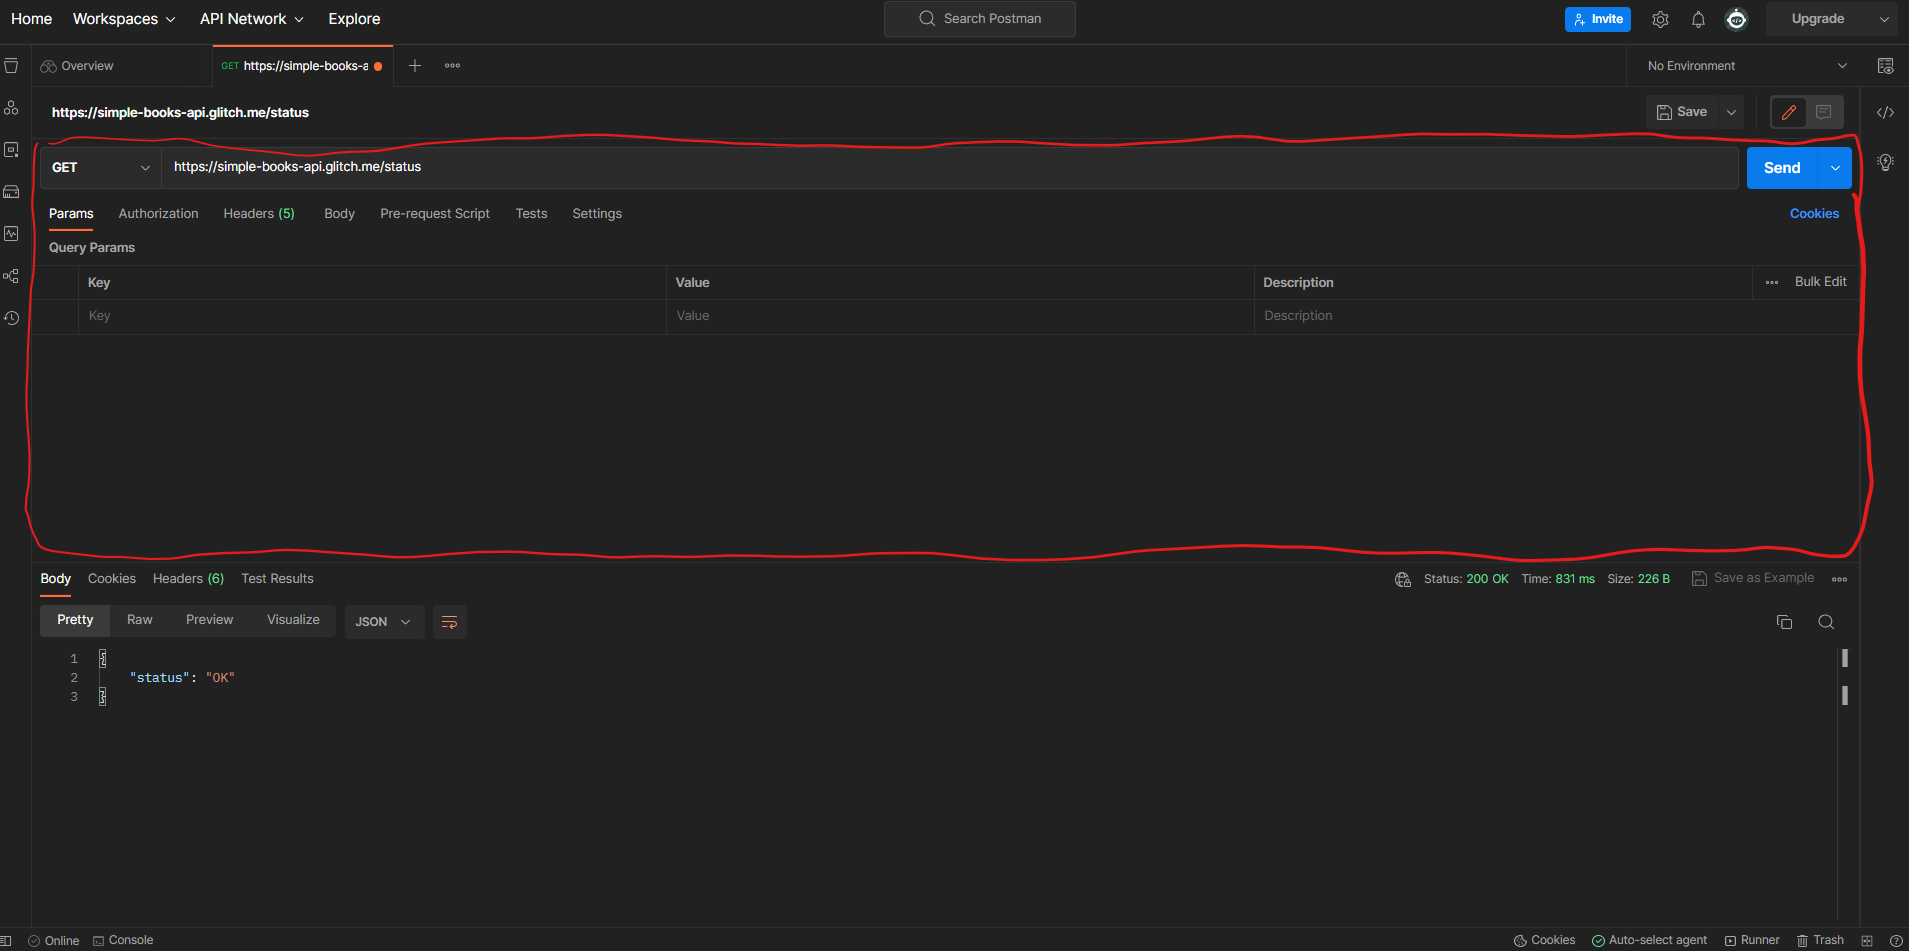Open network information globe icon
Image resolution: width=1909 pixels, height=951 pixels.
pos(1403,579)
